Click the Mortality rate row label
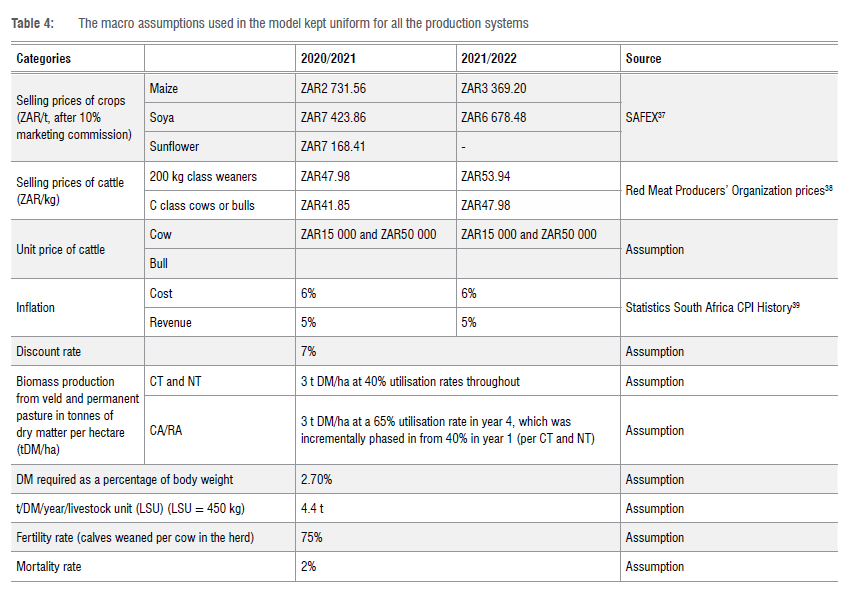 [49, 567]
